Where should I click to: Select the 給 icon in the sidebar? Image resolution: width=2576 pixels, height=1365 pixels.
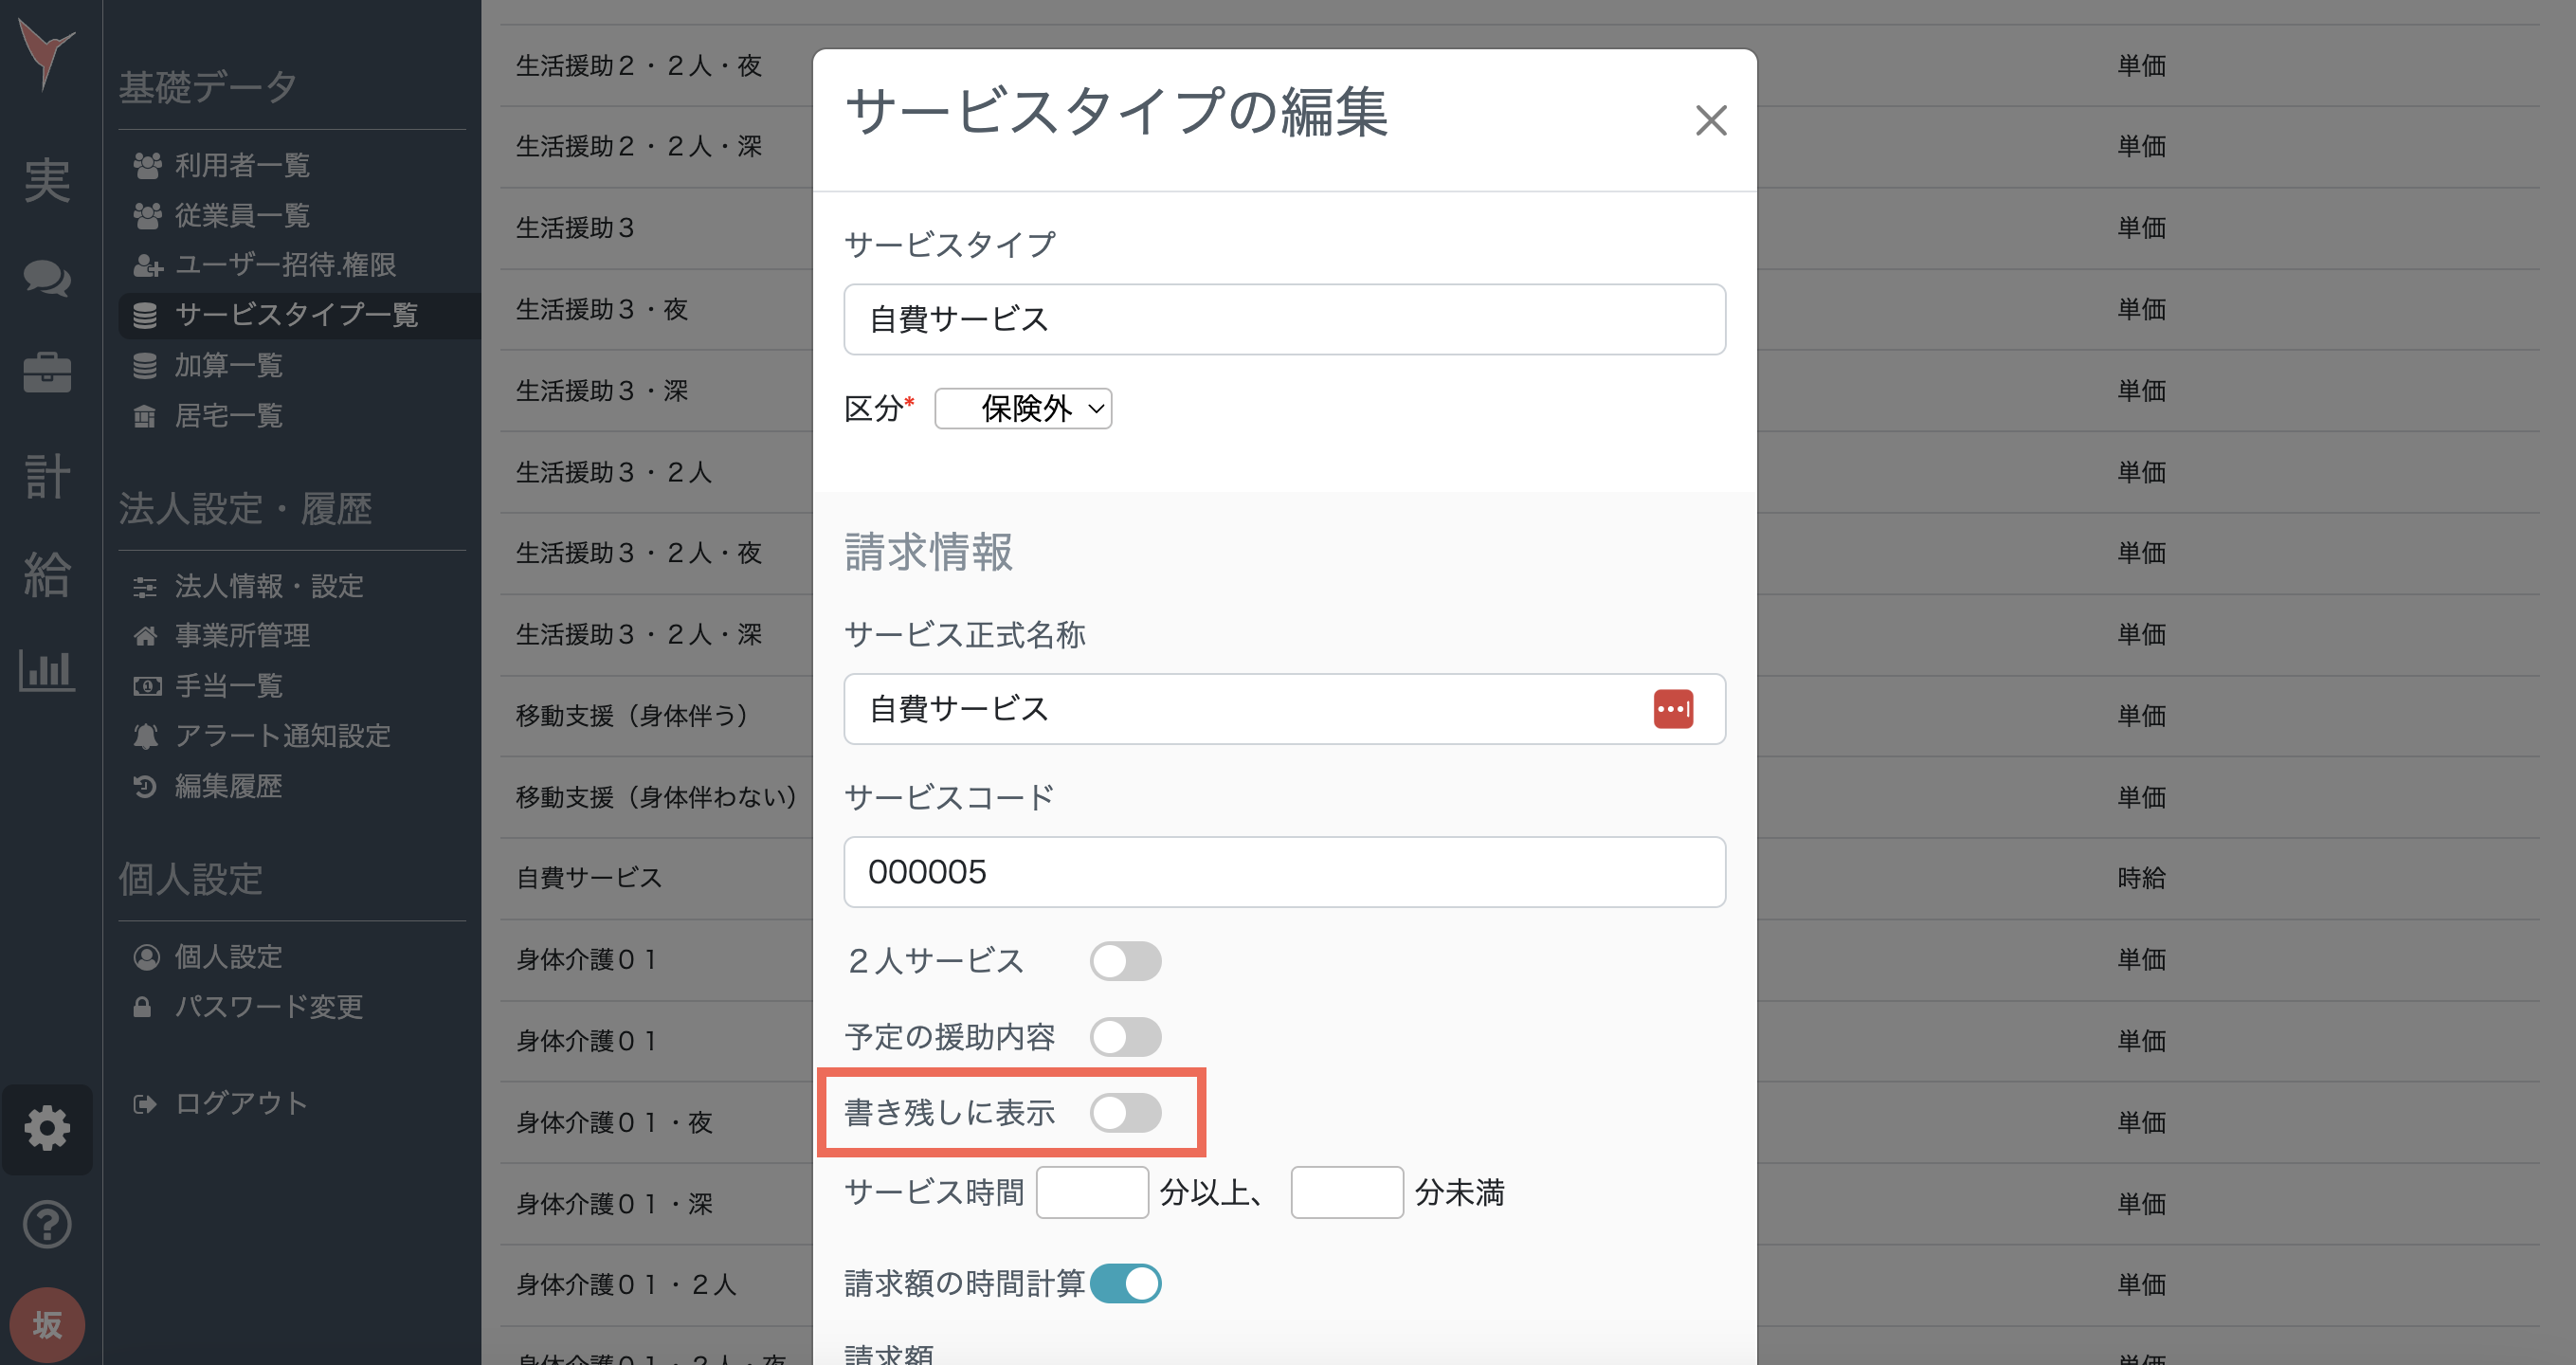pyautogui.click(x=47, y=575)
